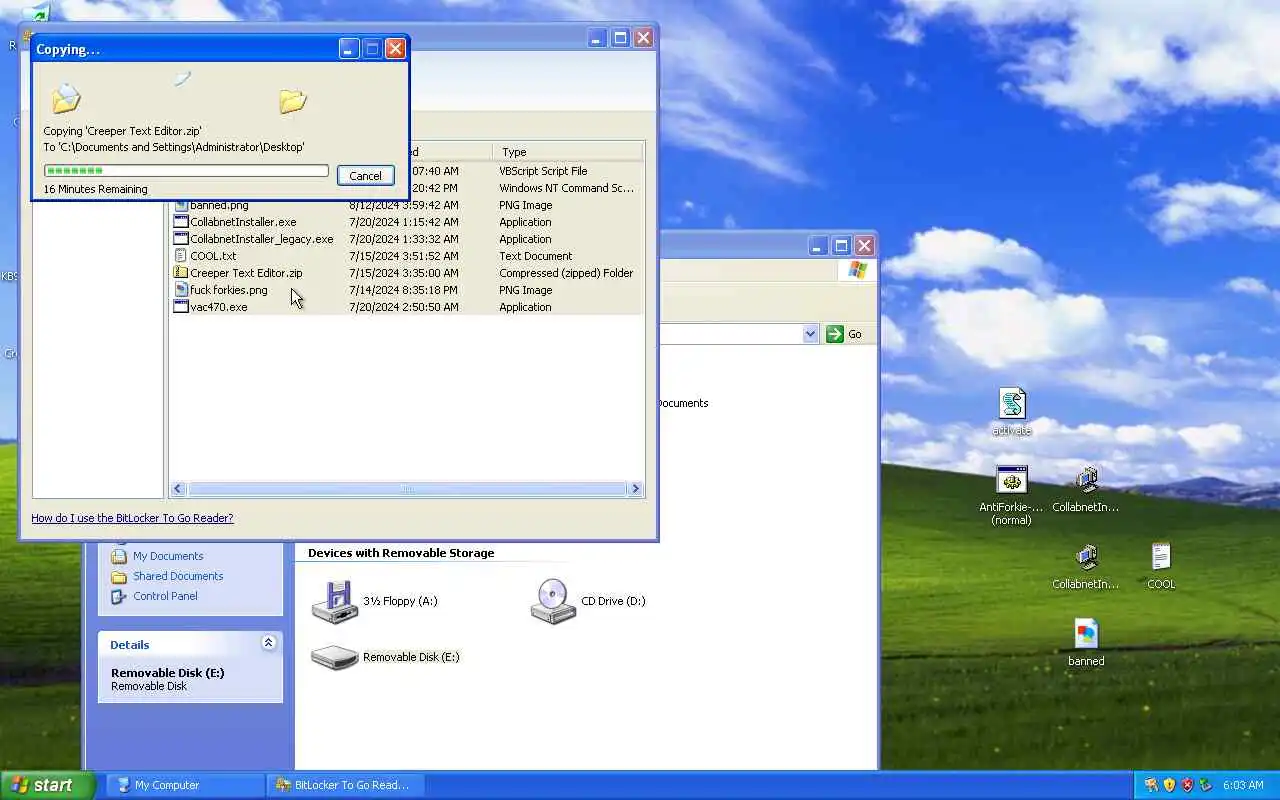Click the Go button in My Computer
Viewport: 1280px width, 800px height.
point(844,334)
